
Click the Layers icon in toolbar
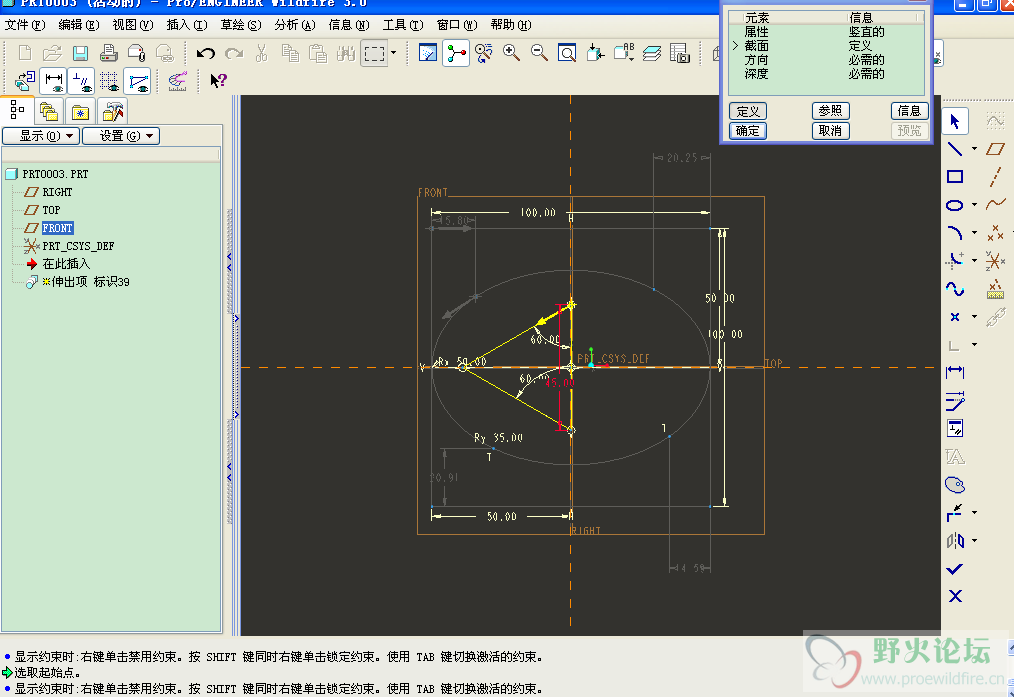tap(652, 53)
